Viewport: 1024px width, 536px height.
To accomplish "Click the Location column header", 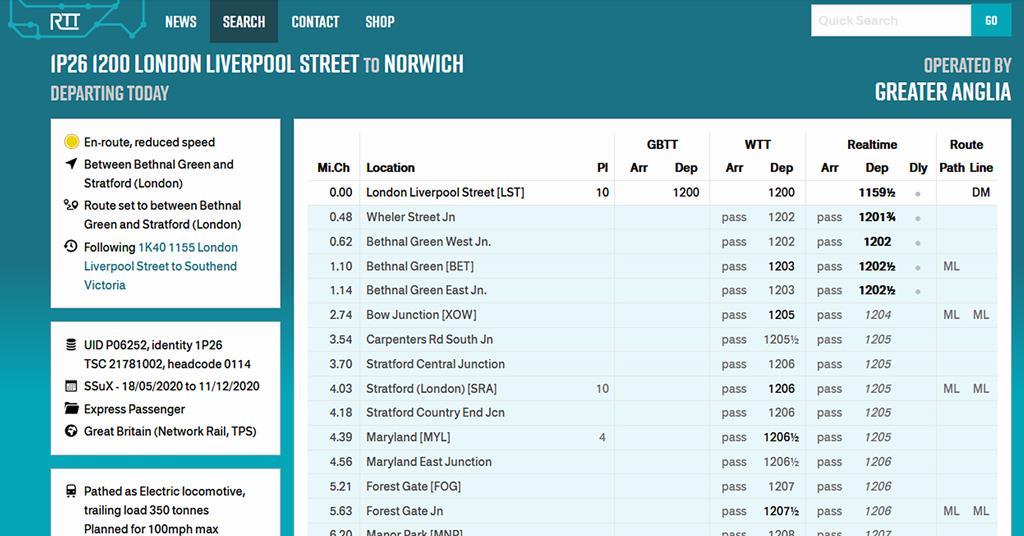I will click(x=390, y=168).
